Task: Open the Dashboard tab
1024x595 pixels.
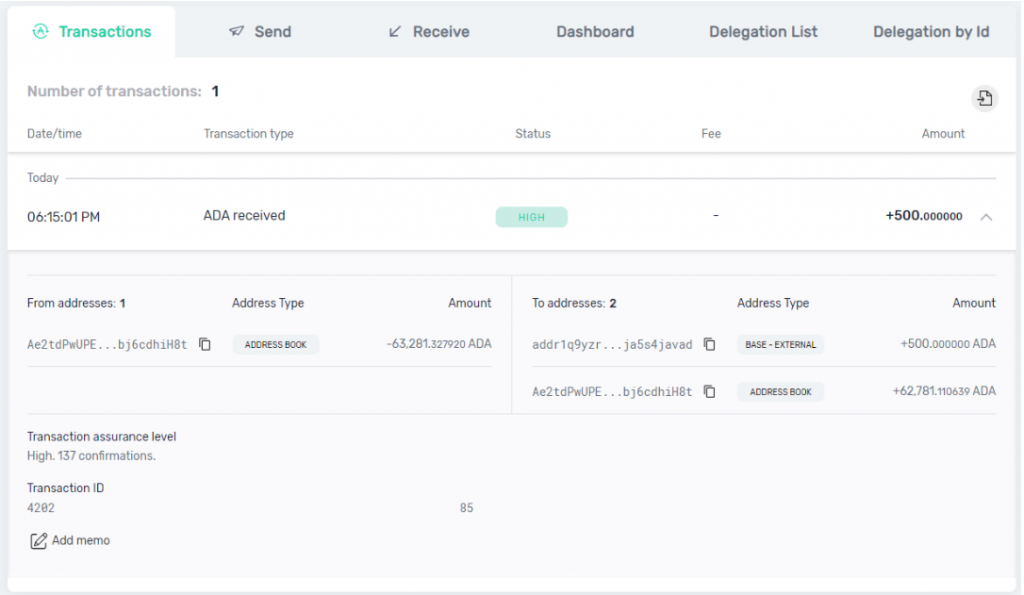Action: (595, 31)
